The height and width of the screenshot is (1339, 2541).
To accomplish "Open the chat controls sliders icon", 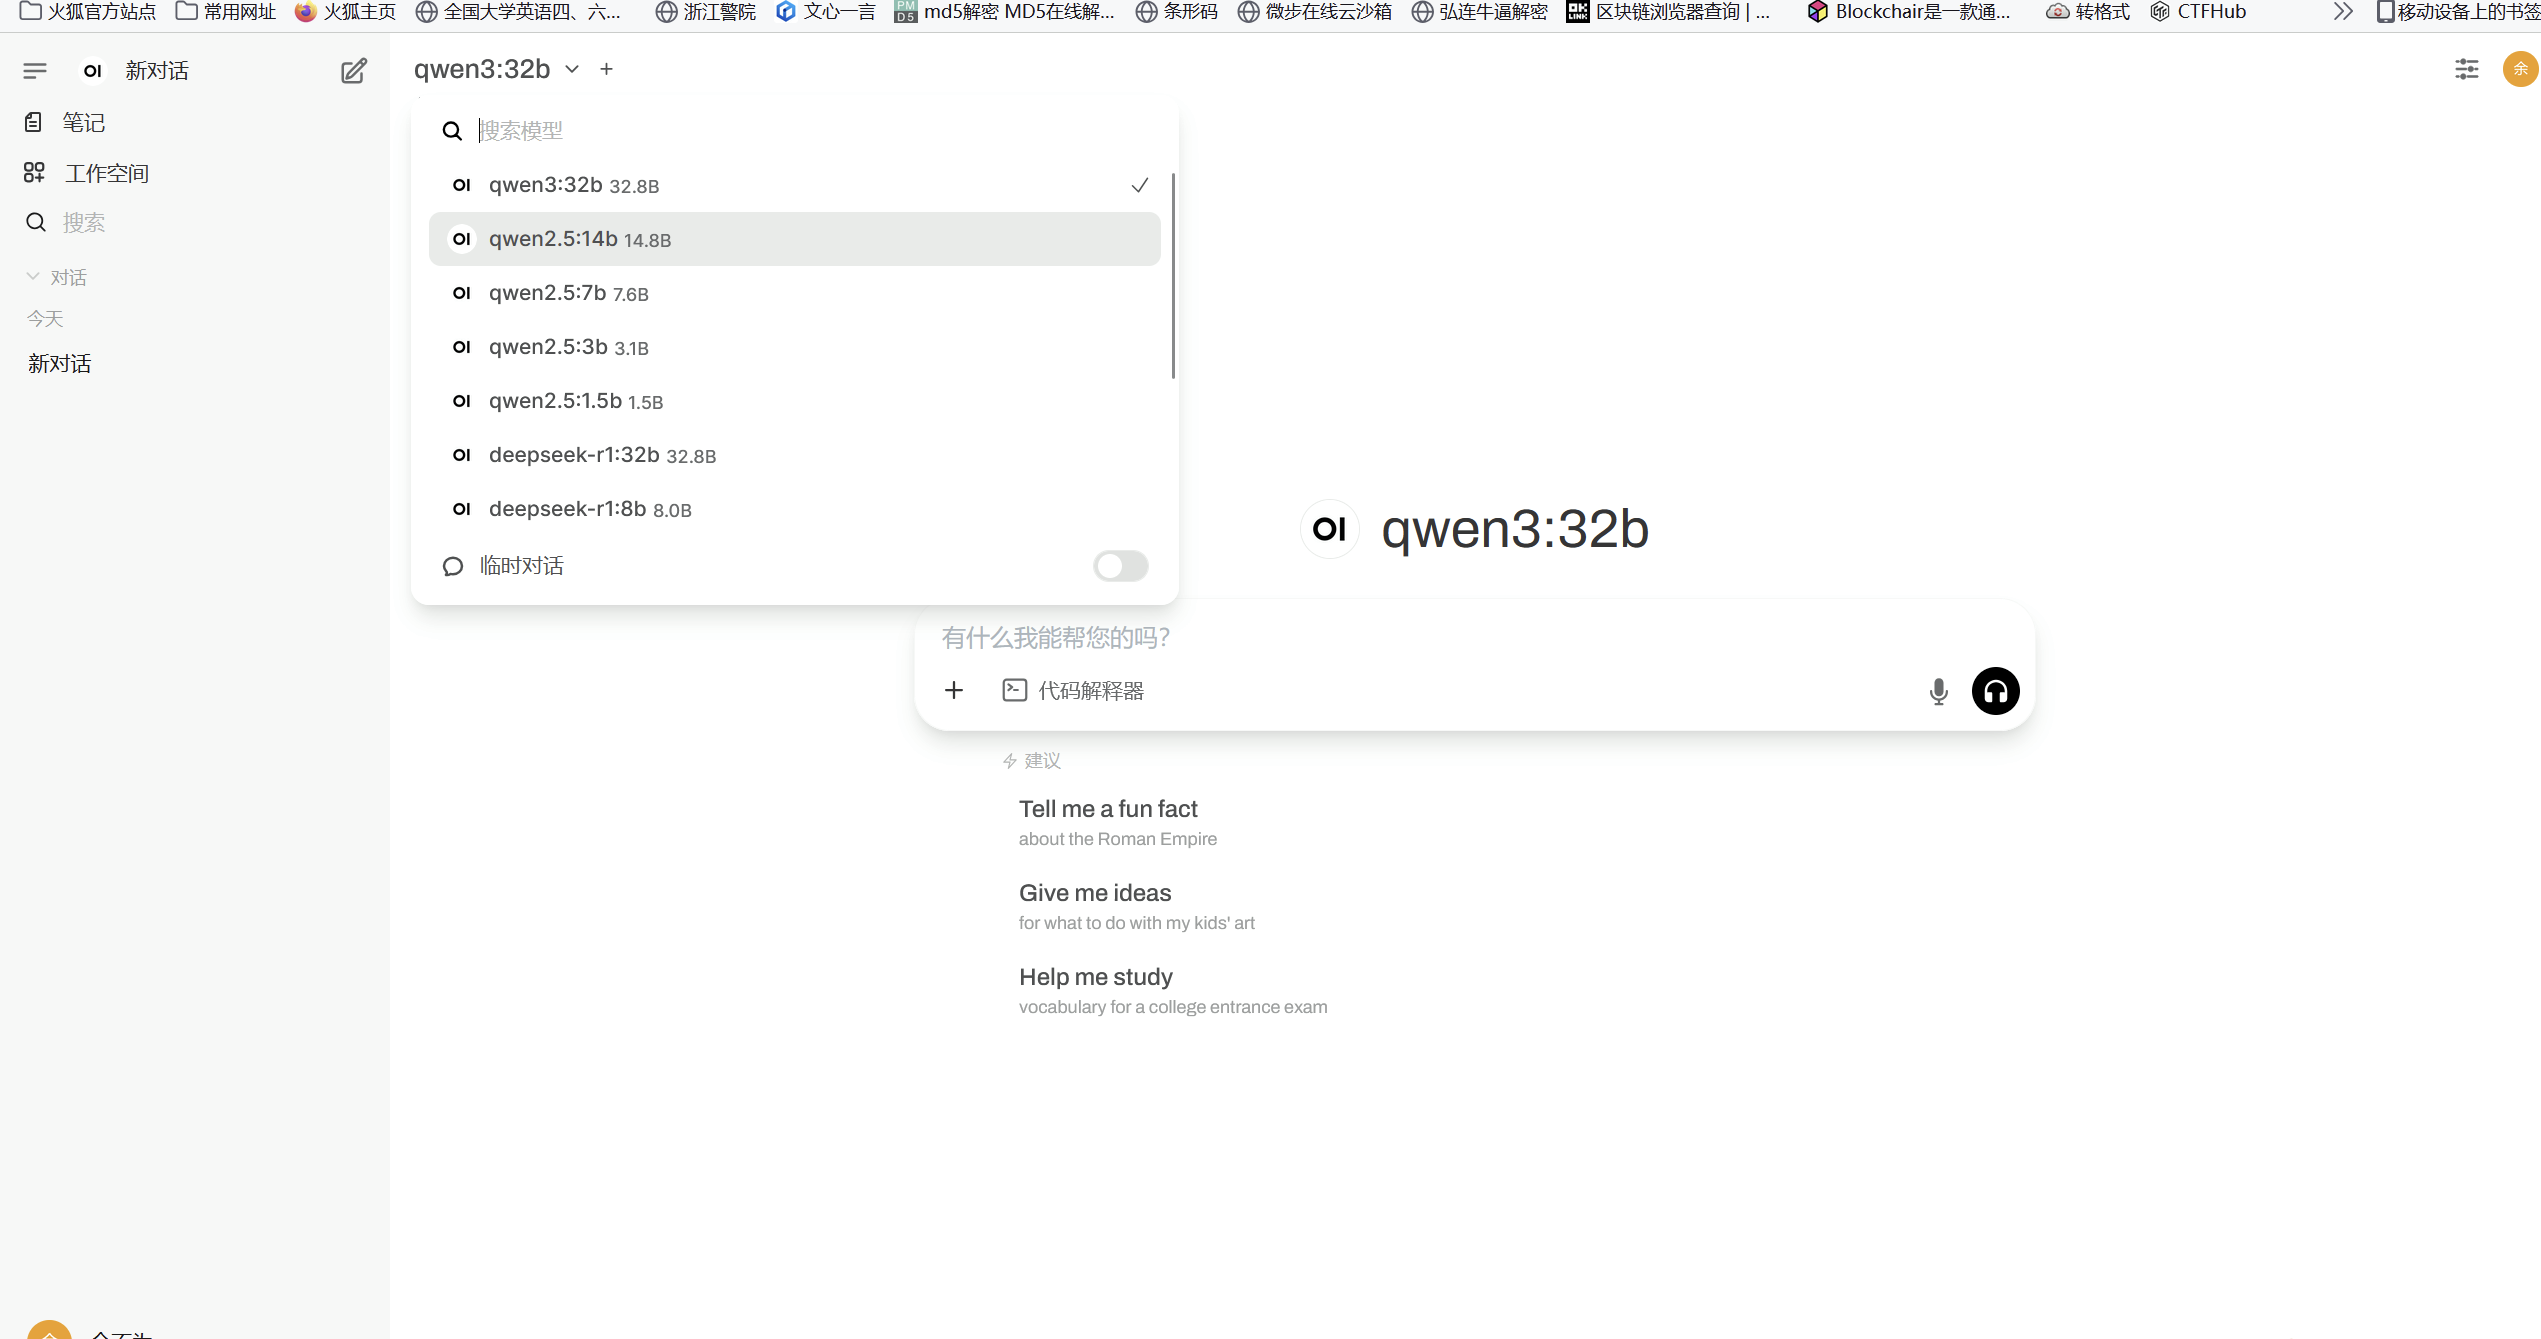I will point(2466,69).
